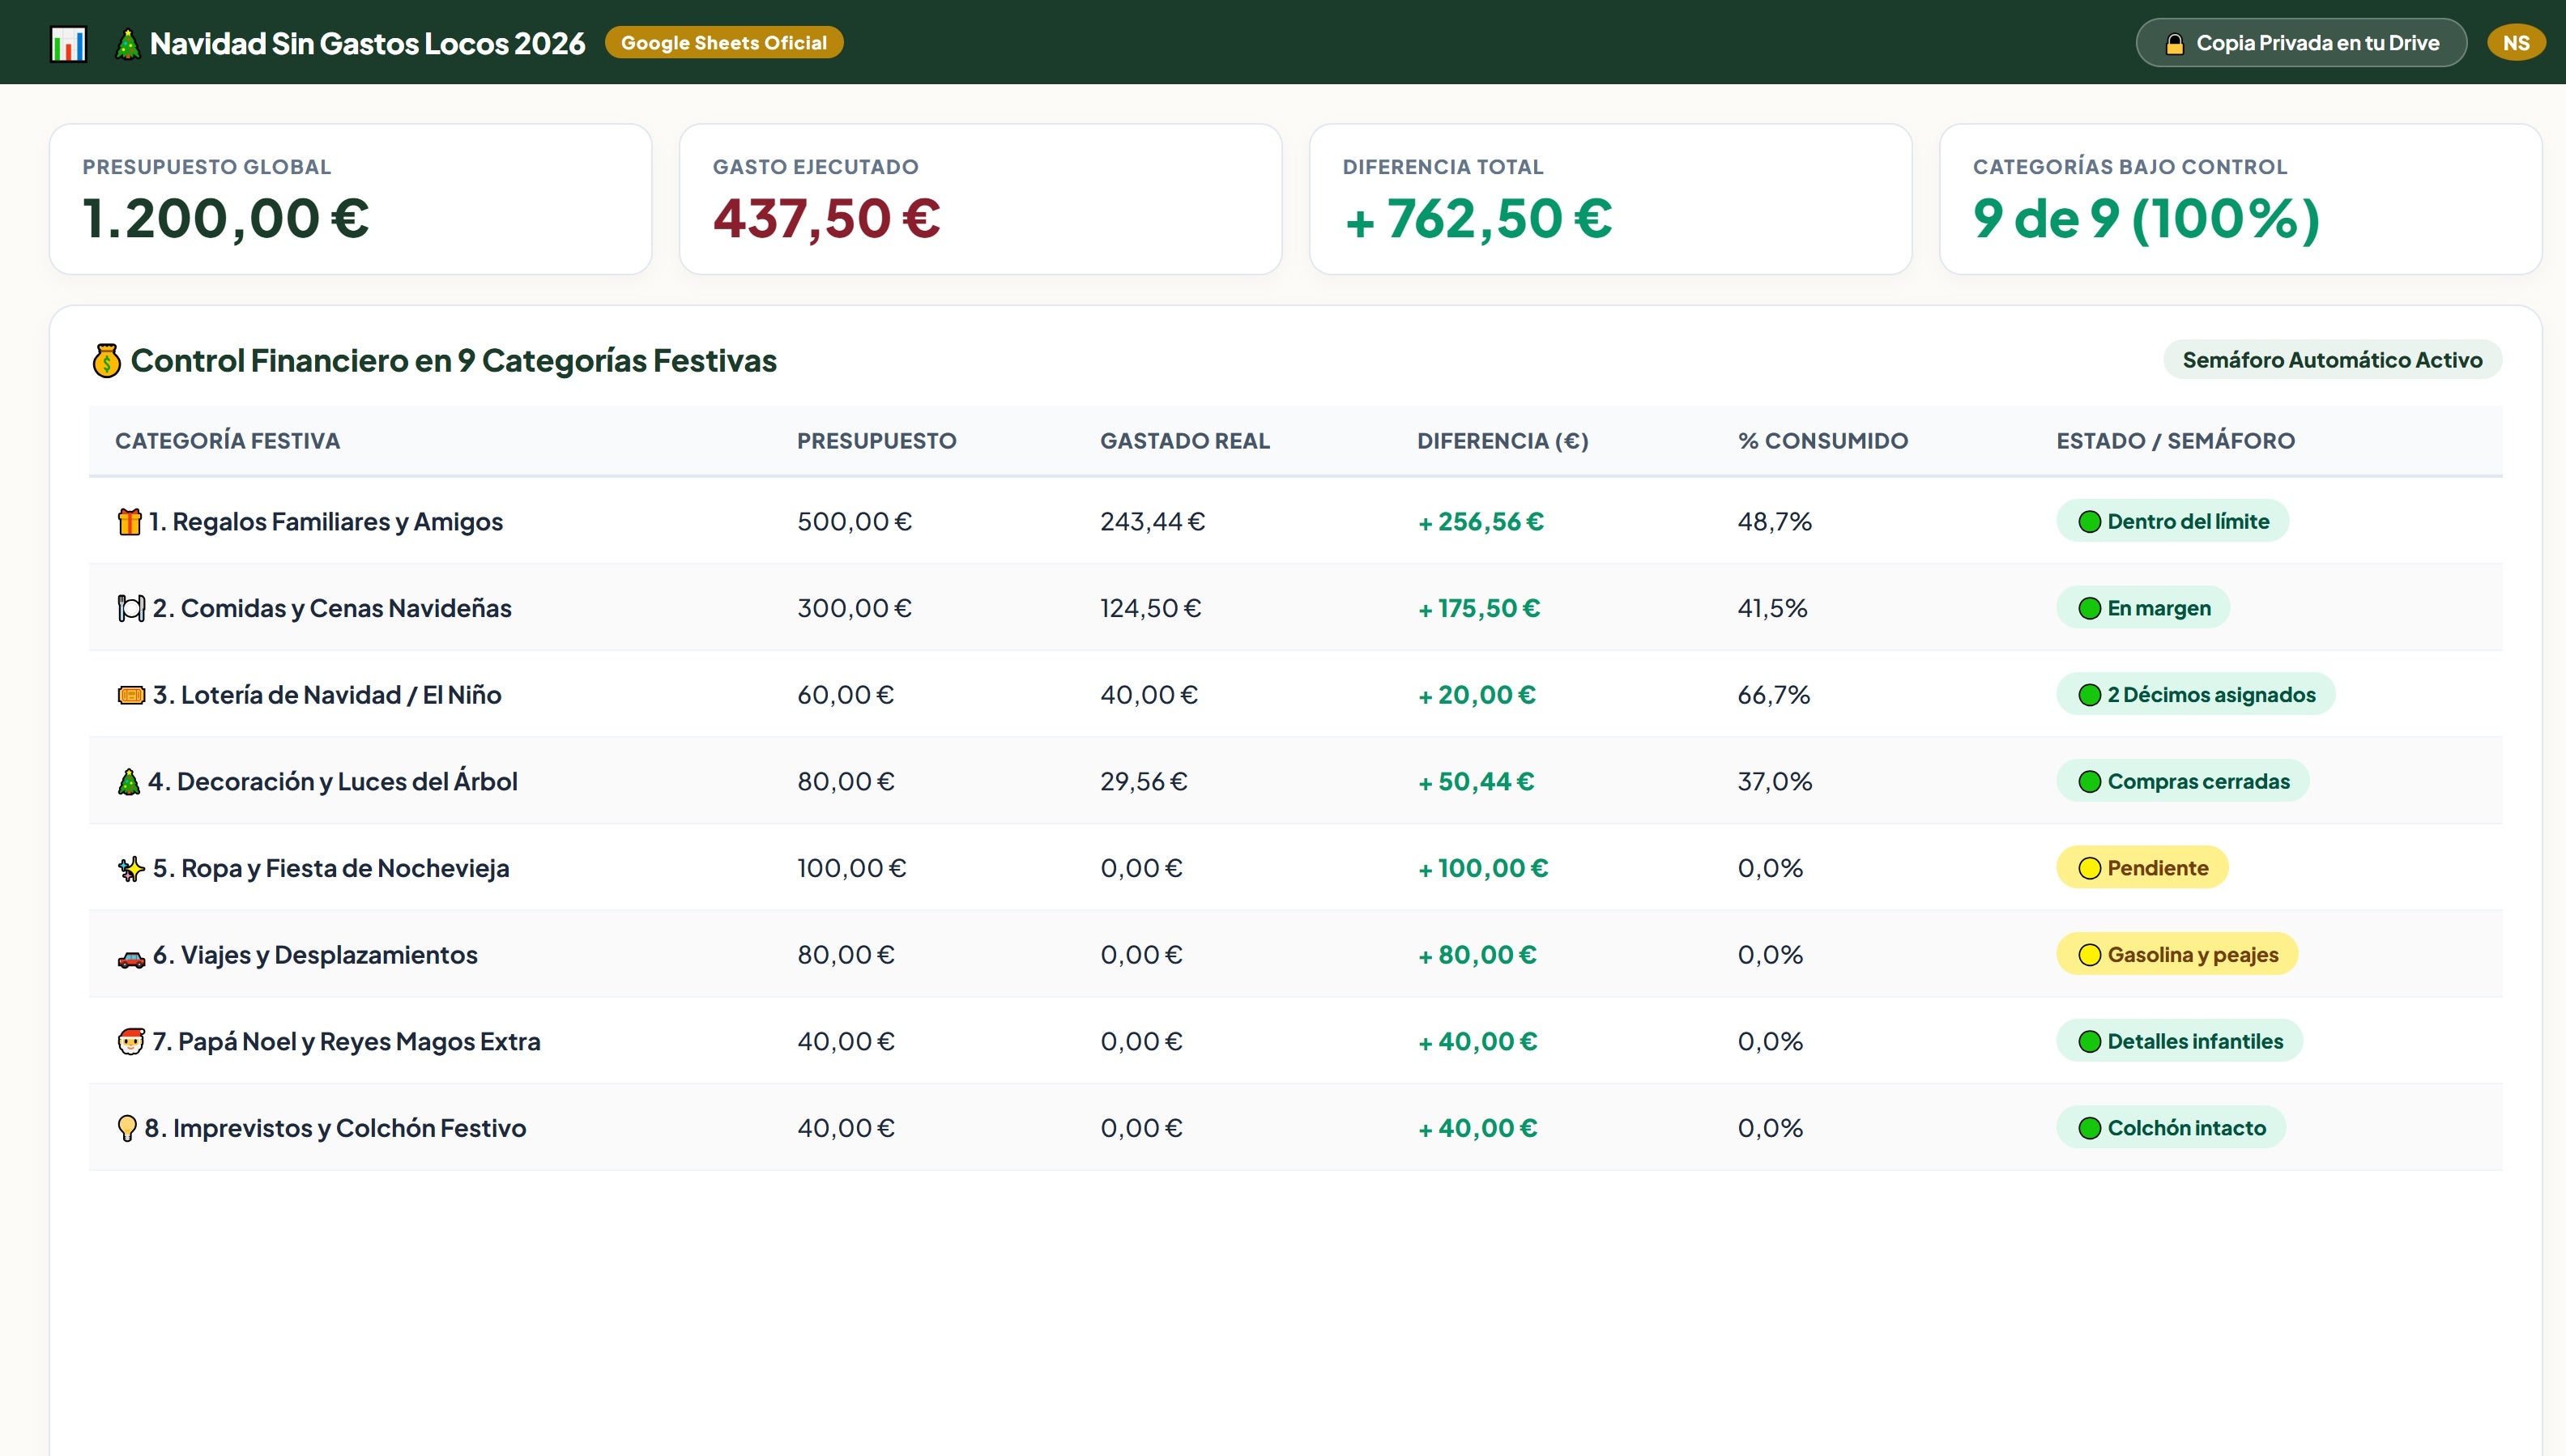Click the Presupuesto column header

pyautogui.click(x=877, y=441)
